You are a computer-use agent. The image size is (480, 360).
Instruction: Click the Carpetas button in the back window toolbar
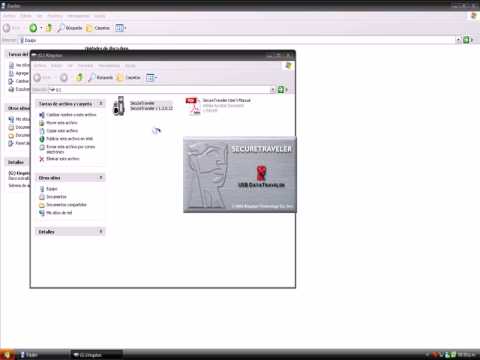pyautogui.click(x=98, y=28)
